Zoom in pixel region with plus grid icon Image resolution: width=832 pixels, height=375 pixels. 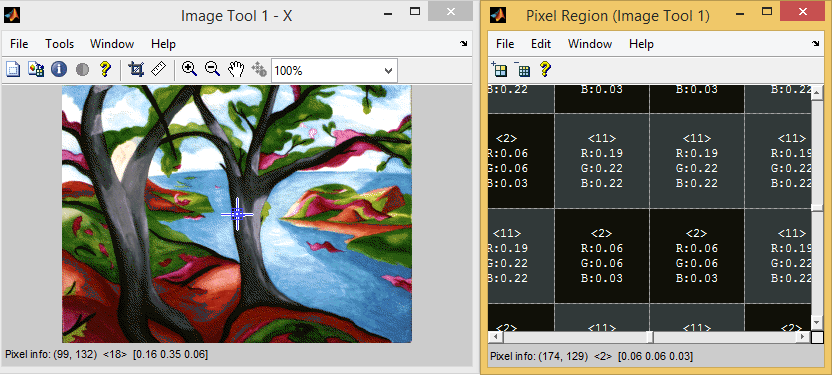click(x=499, y=69)
